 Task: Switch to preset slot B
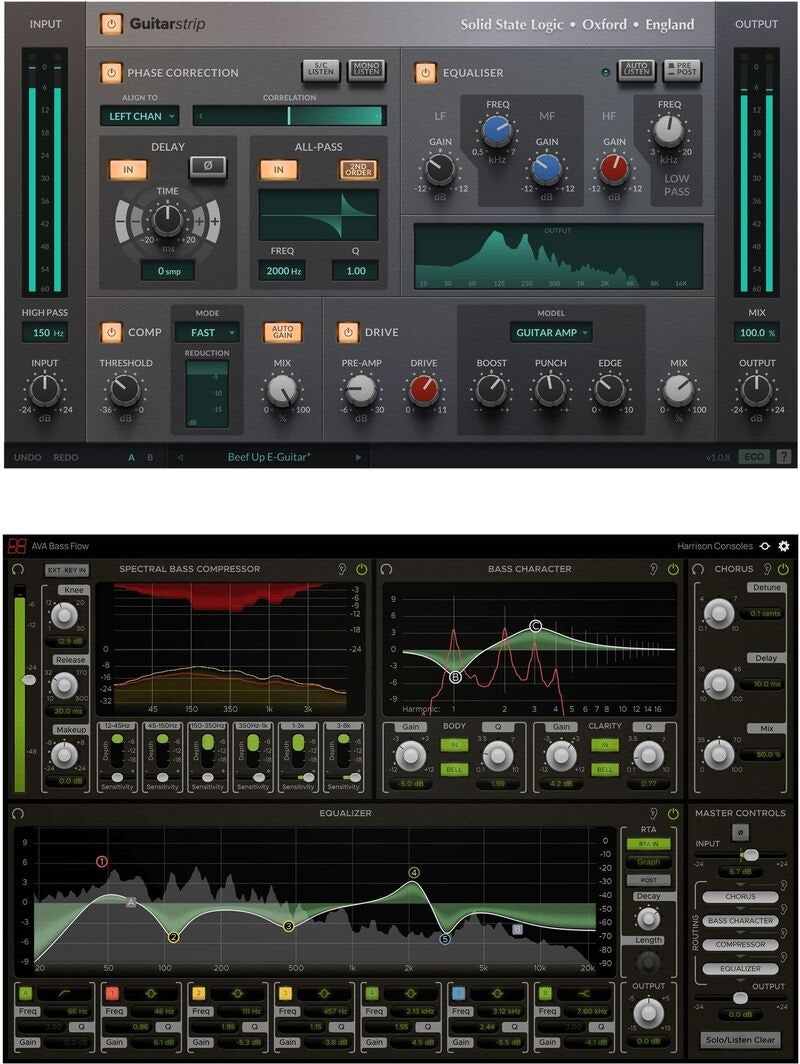pos(151,457)
